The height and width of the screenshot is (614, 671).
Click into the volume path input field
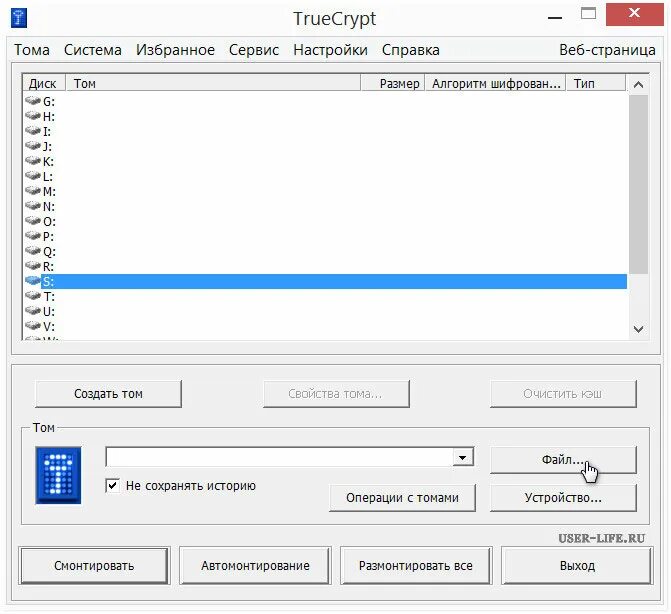point(279,457)
